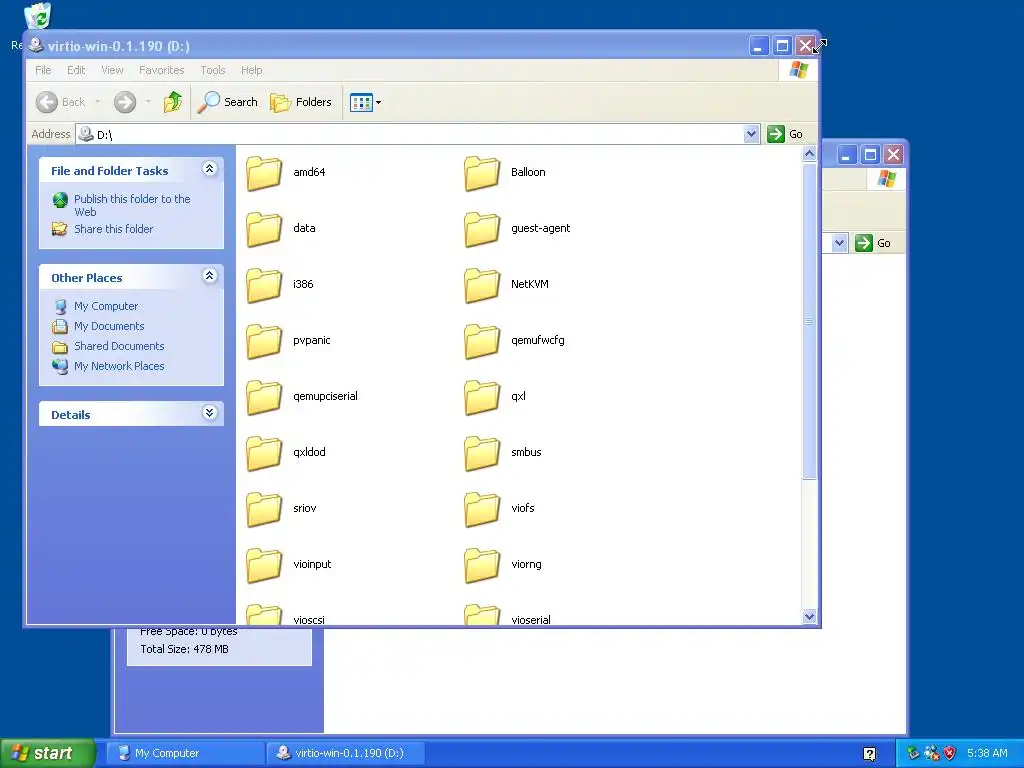Image resolution: width=1024 pixels, height=768 pixels.
Task: Click the Forward navigation arrow
Action: click(x=125, y=102)
